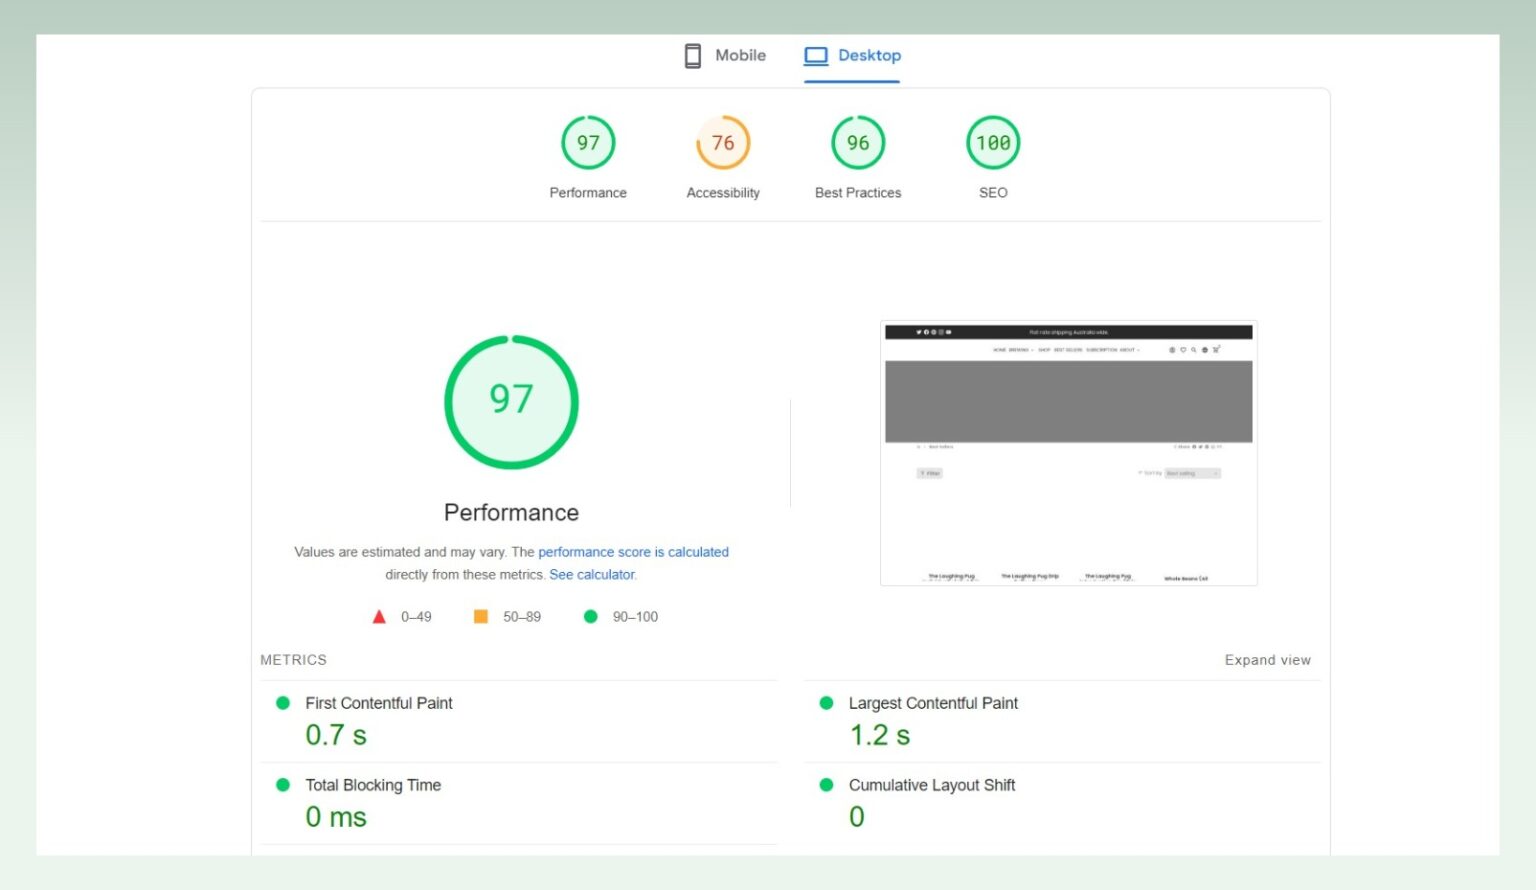
Task: Click green dot beside Cumulative Layout Shift
Action: (x=826, y=785)
